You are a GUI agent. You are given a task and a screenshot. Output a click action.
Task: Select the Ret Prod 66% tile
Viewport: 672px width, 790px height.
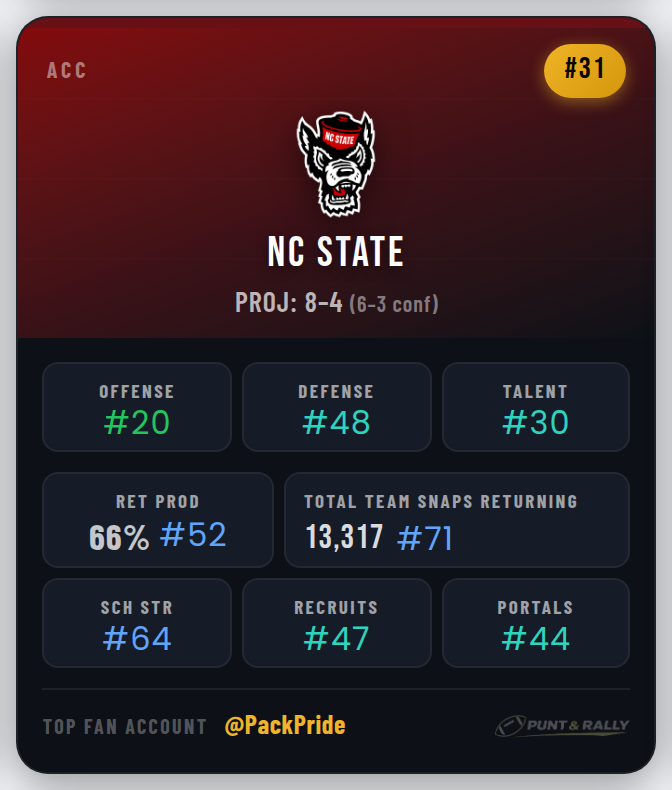coord(158,520)
